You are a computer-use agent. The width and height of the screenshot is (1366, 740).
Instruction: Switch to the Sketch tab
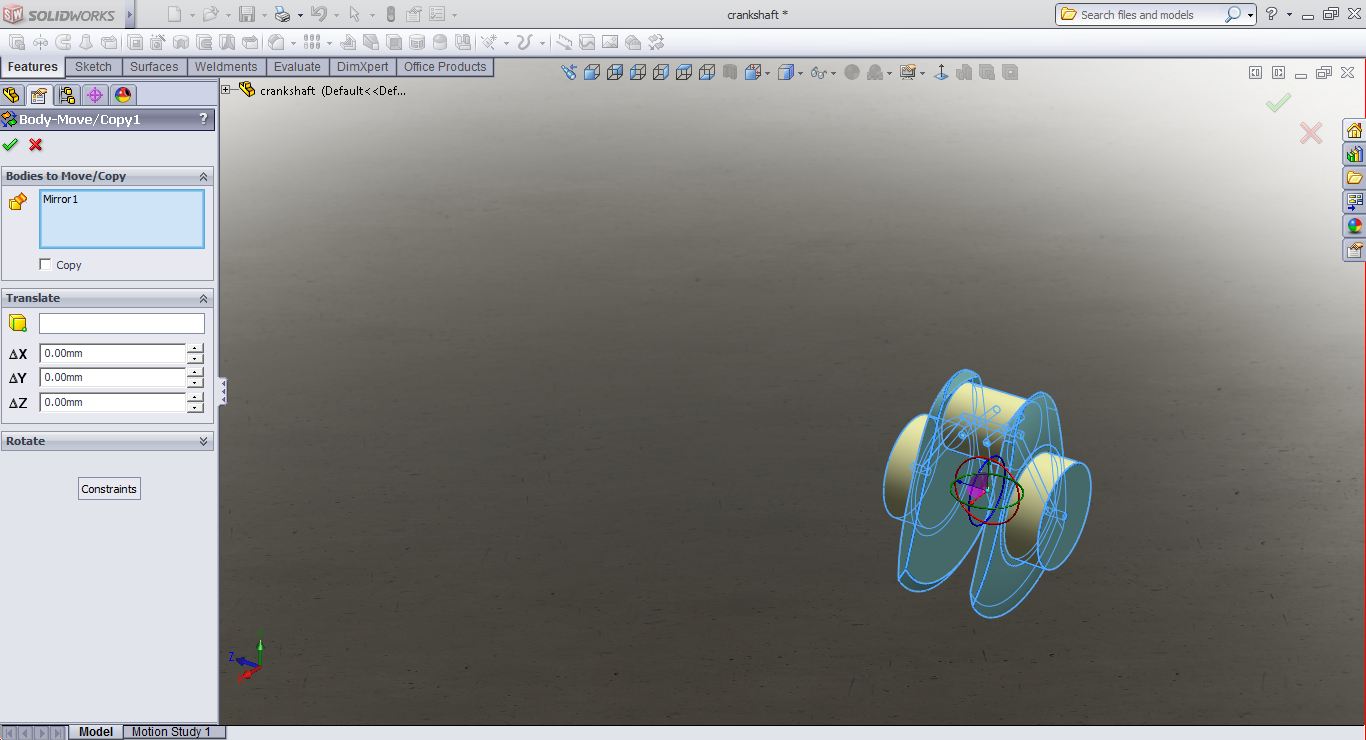tap(93, 67)
